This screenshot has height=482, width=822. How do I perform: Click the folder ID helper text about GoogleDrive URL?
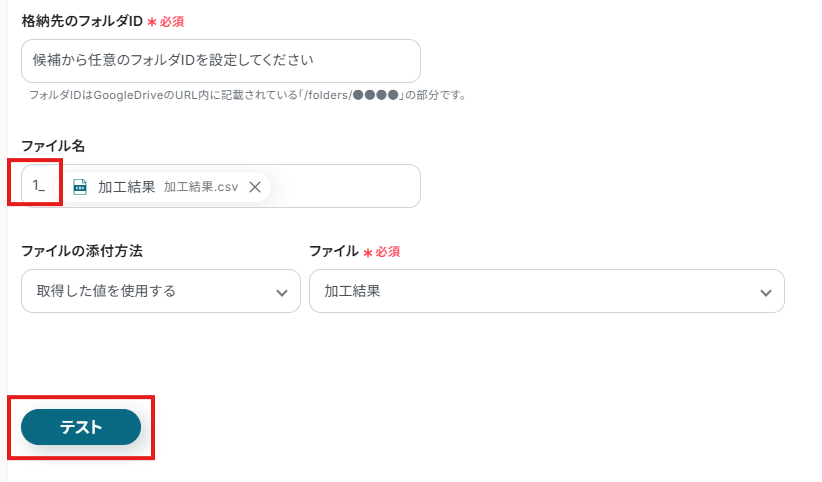pyautogui.click(x=248, y=95)
